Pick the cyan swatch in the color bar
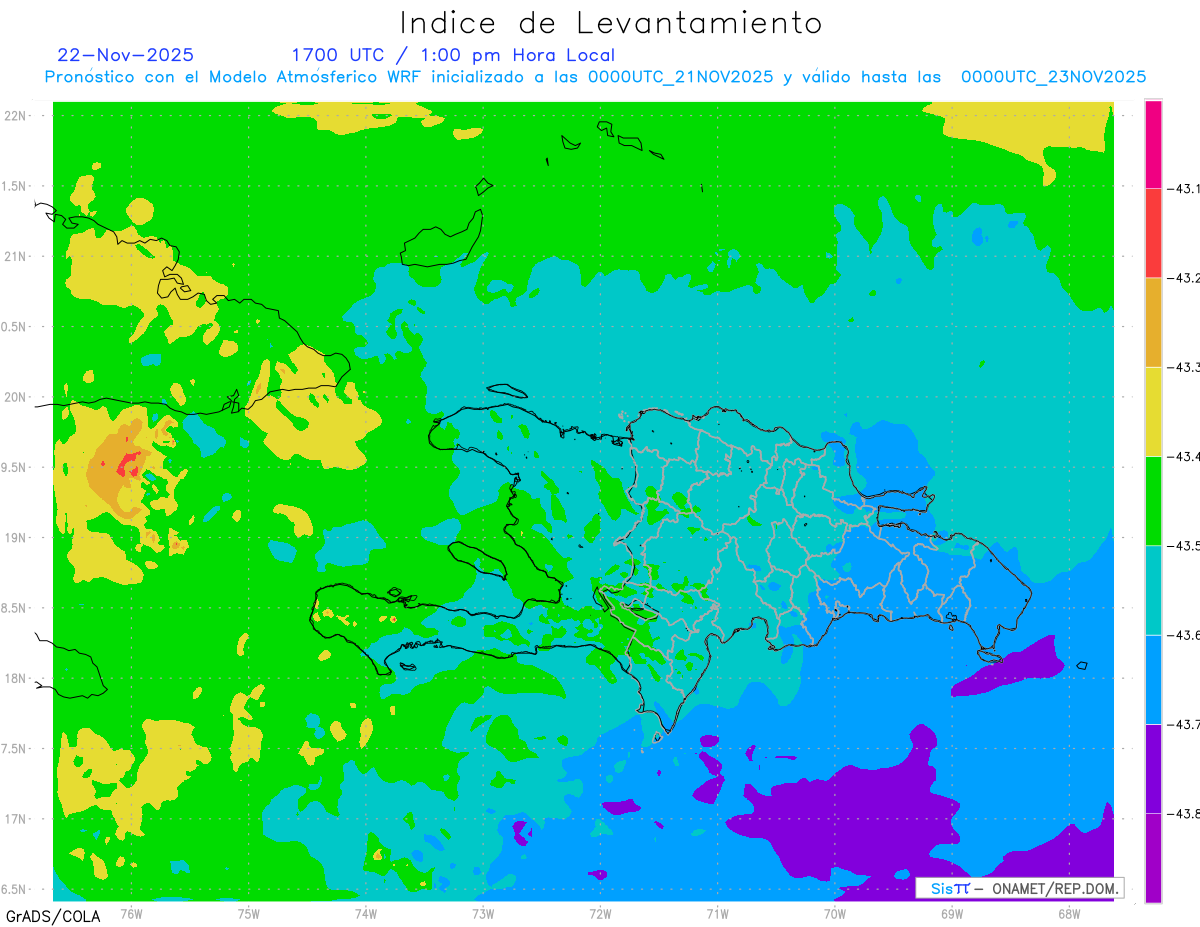Image resolution: width=1200 pixels, height=927 pixels. point(1153,590)
